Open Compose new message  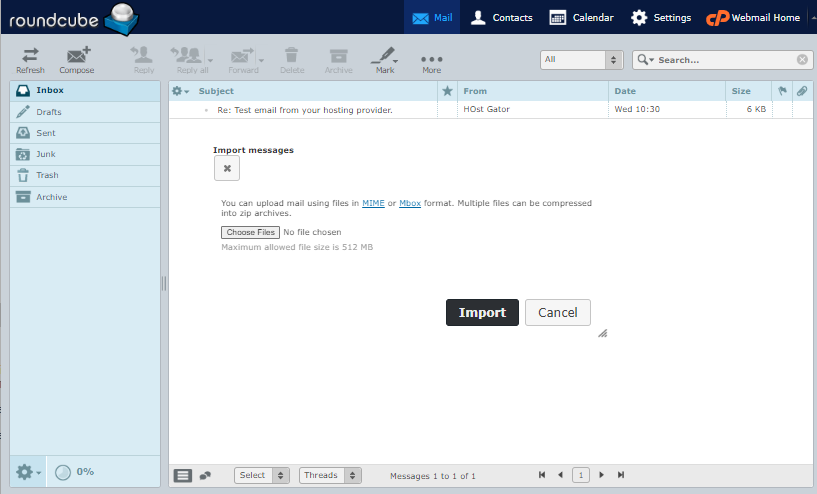(x=77, y=60)
